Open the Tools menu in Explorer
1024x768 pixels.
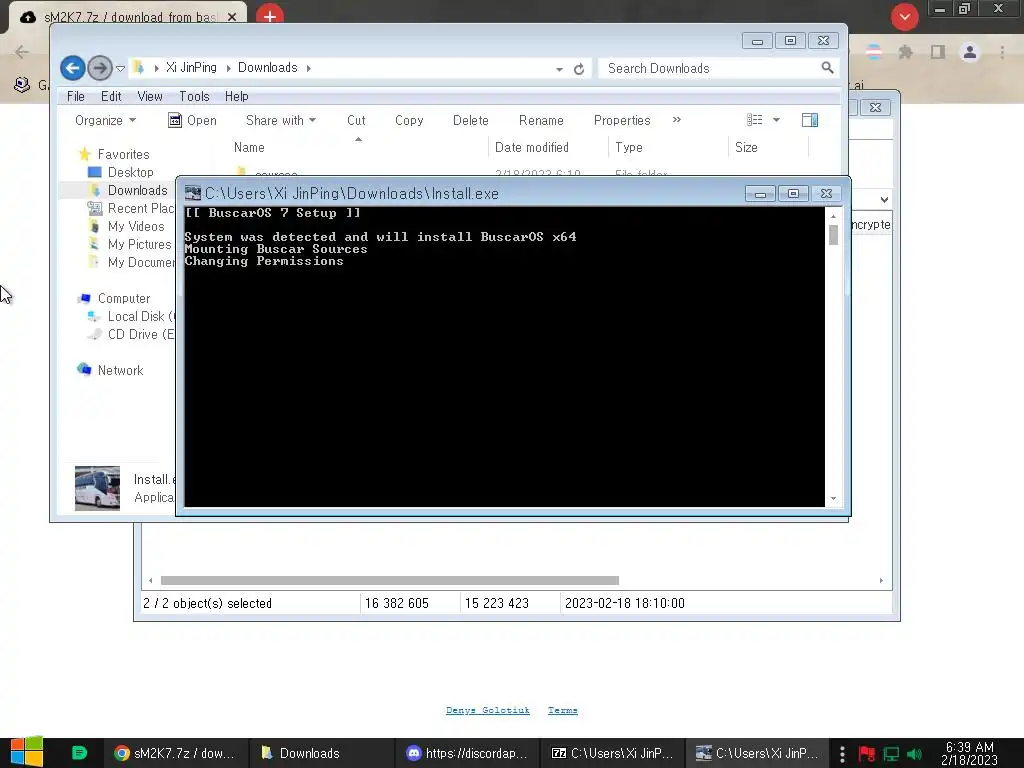pyautogui.click(x=194, y=96)
